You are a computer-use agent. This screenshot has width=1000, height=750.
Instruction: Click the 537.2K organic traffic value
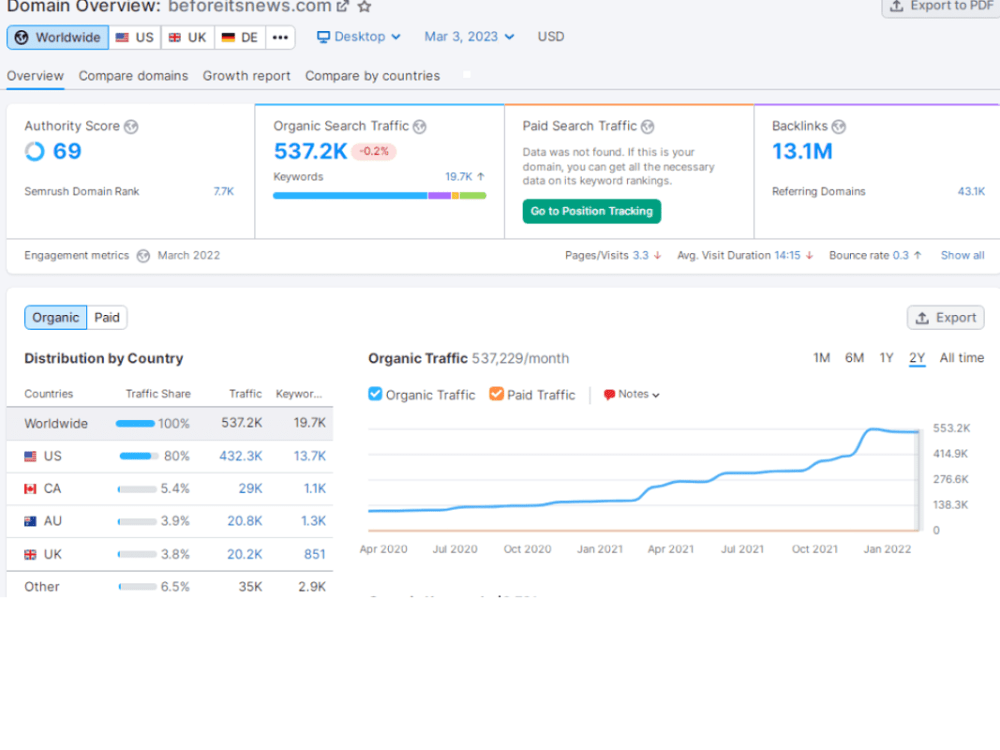[x=310, y=152]
